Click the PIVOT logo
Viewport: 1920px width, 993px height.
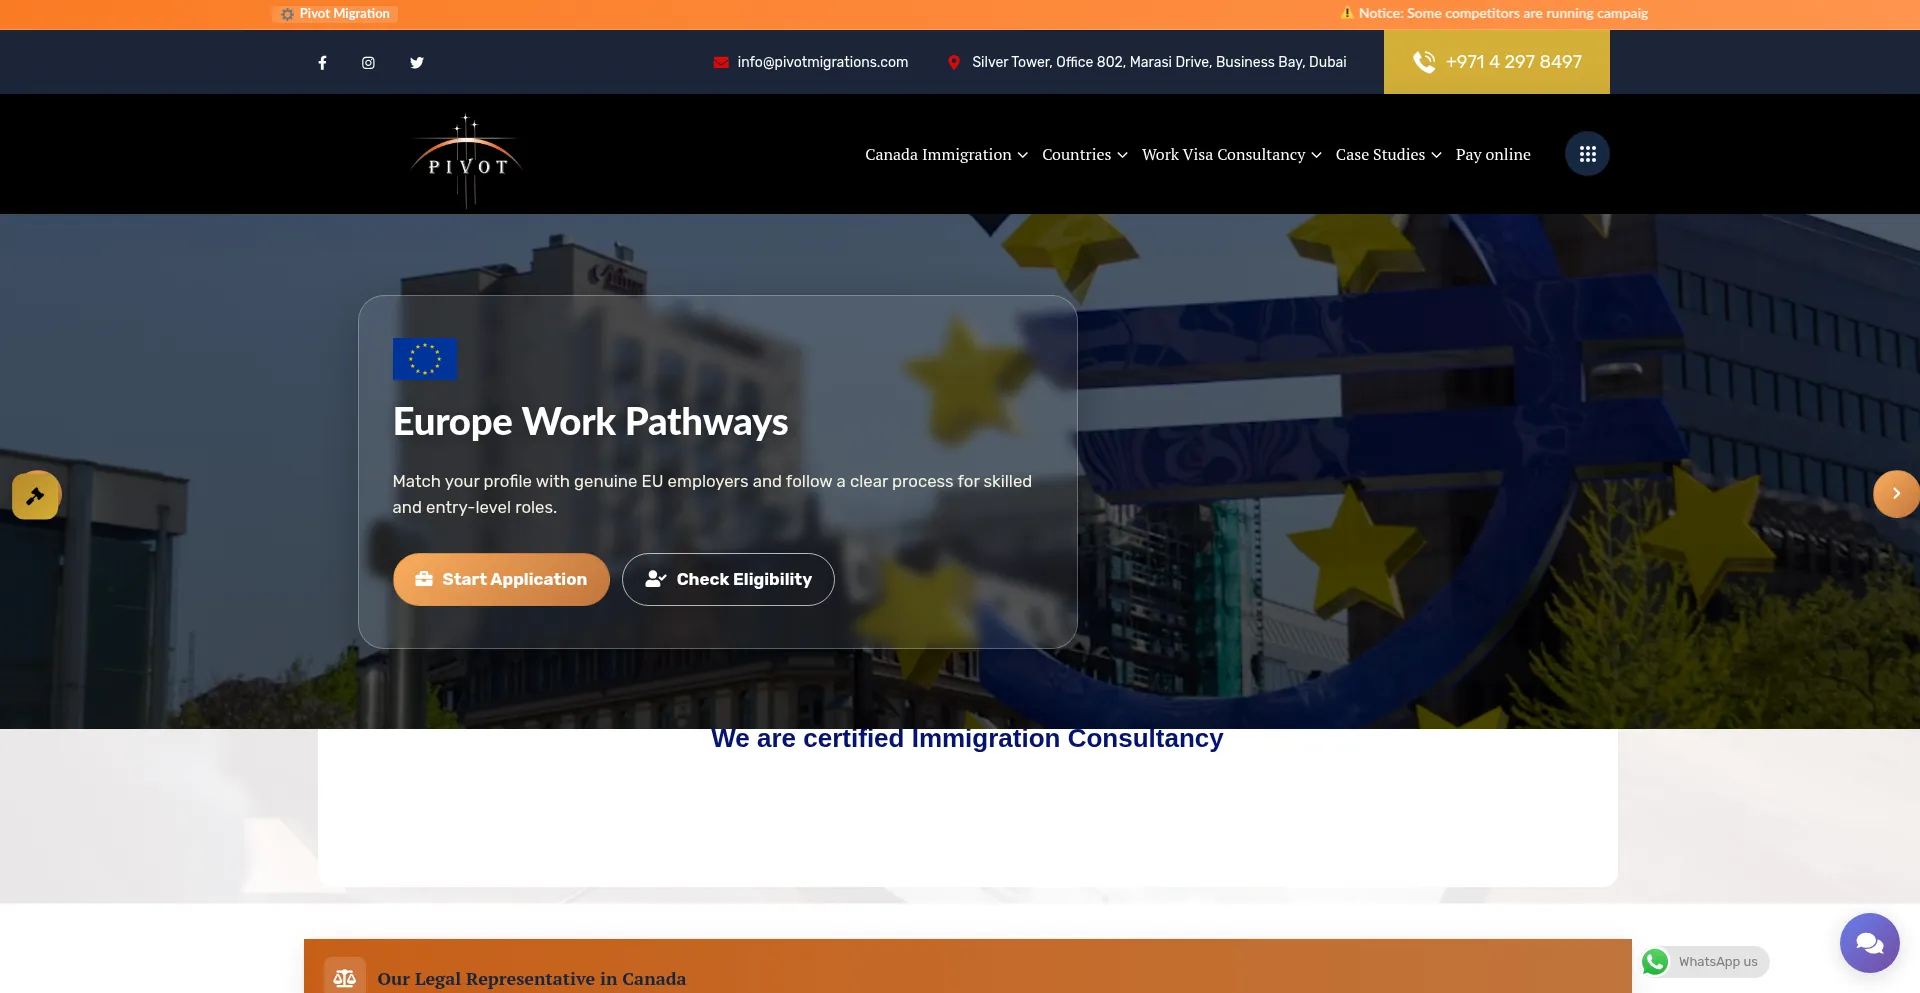(x=467, y=160)
